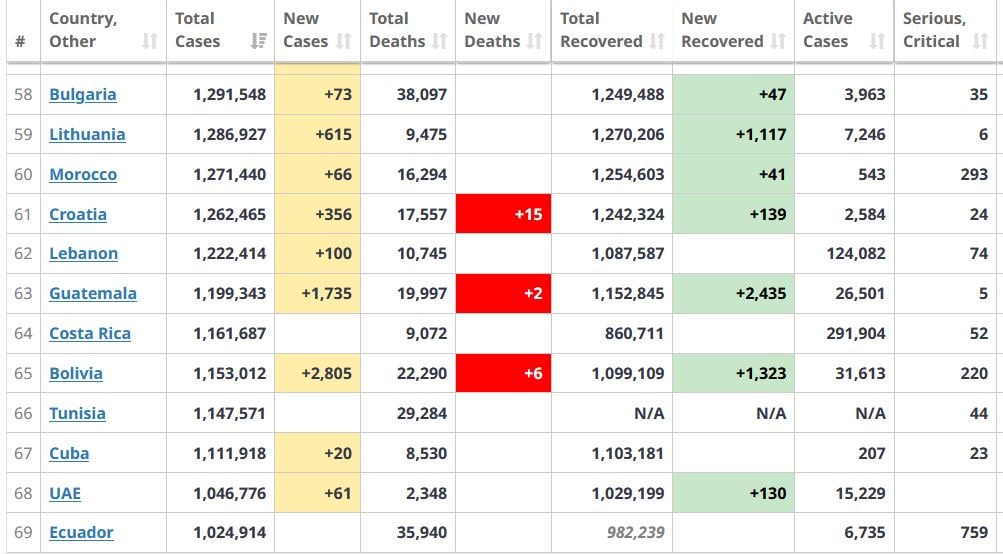The height and width of the screenshot is (554, 1003).
Task: Select Lebanon active cases 124,082
Action: point(857,254)
